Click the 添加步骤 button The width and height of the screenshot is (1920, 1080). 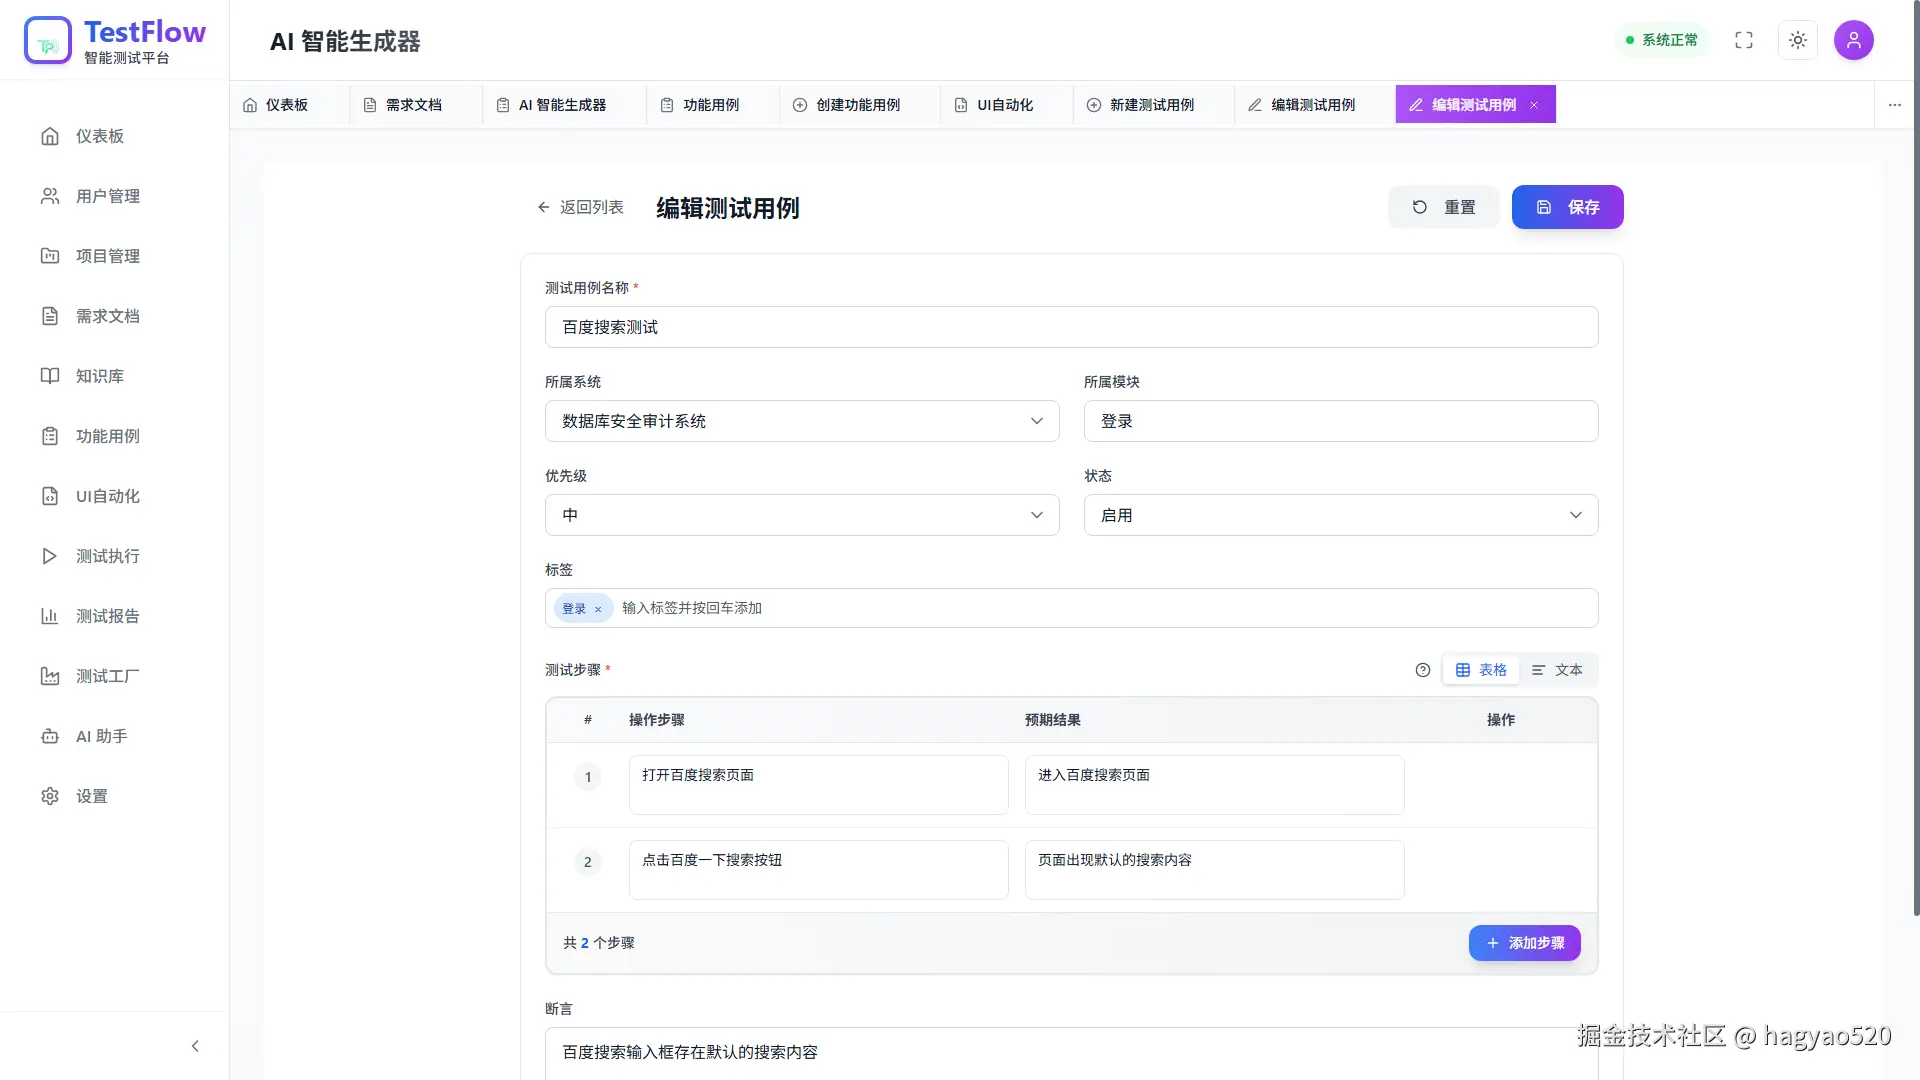click(1523, 942)
